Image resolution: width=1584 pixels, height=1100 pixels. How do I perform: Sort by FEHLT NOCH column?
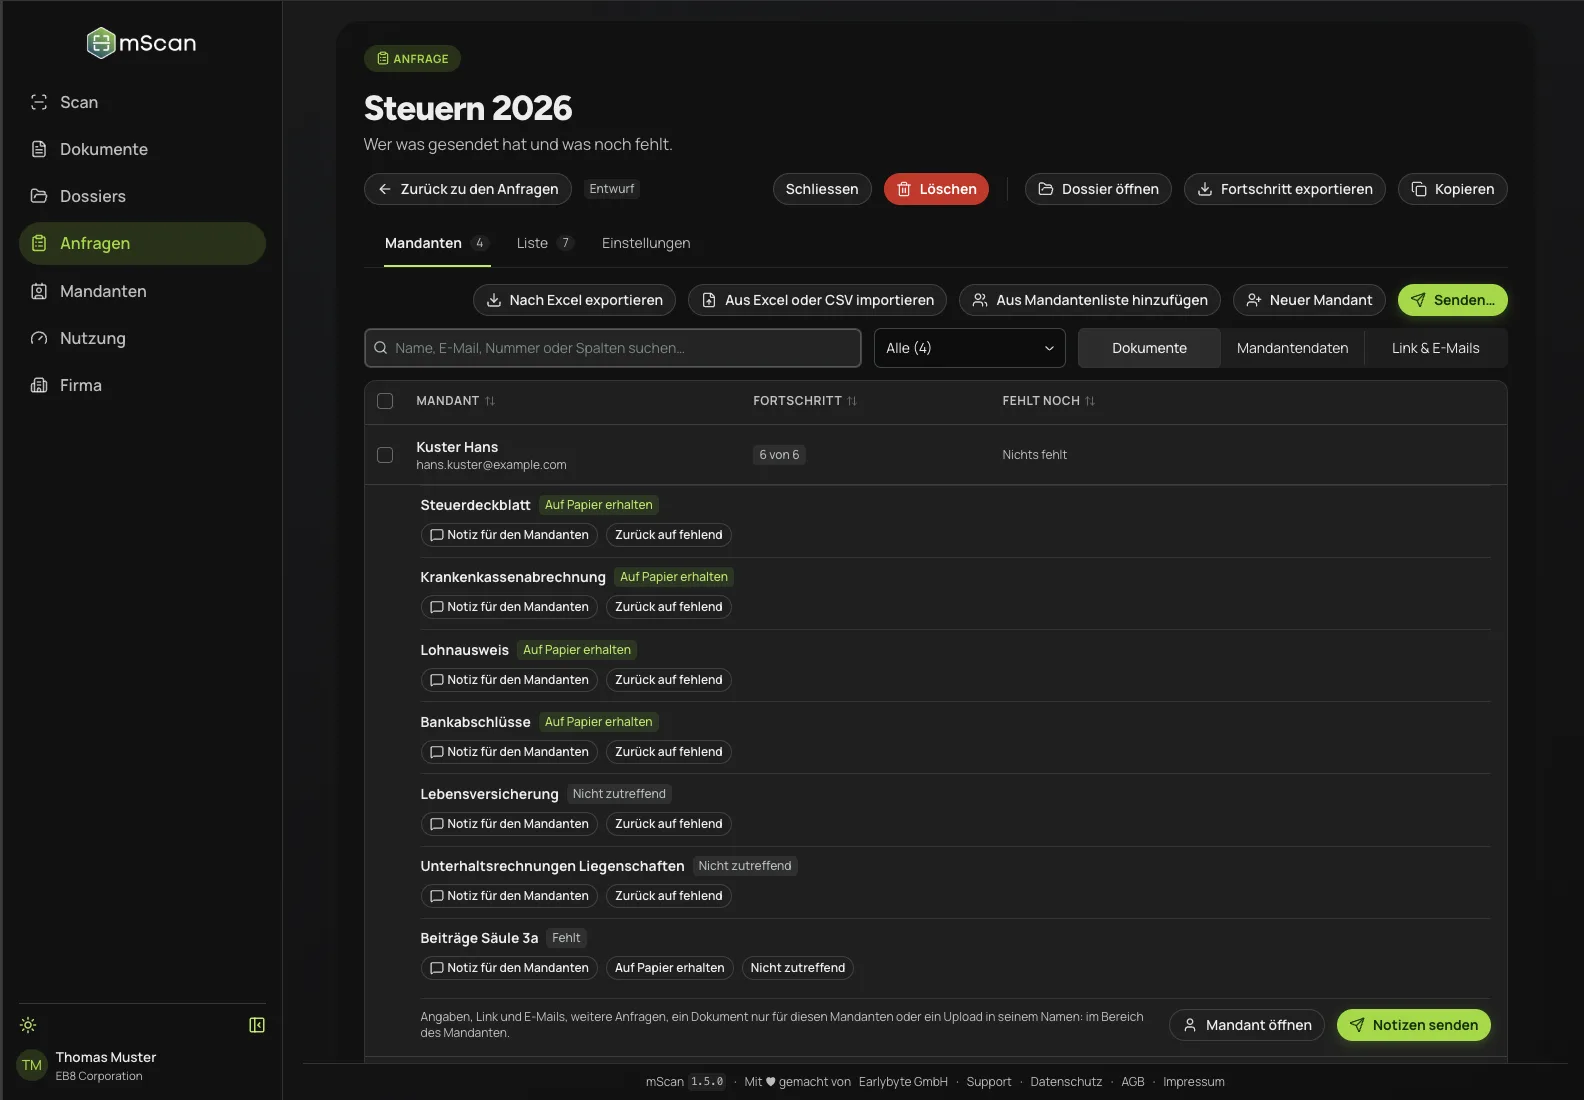point(1049,401)
